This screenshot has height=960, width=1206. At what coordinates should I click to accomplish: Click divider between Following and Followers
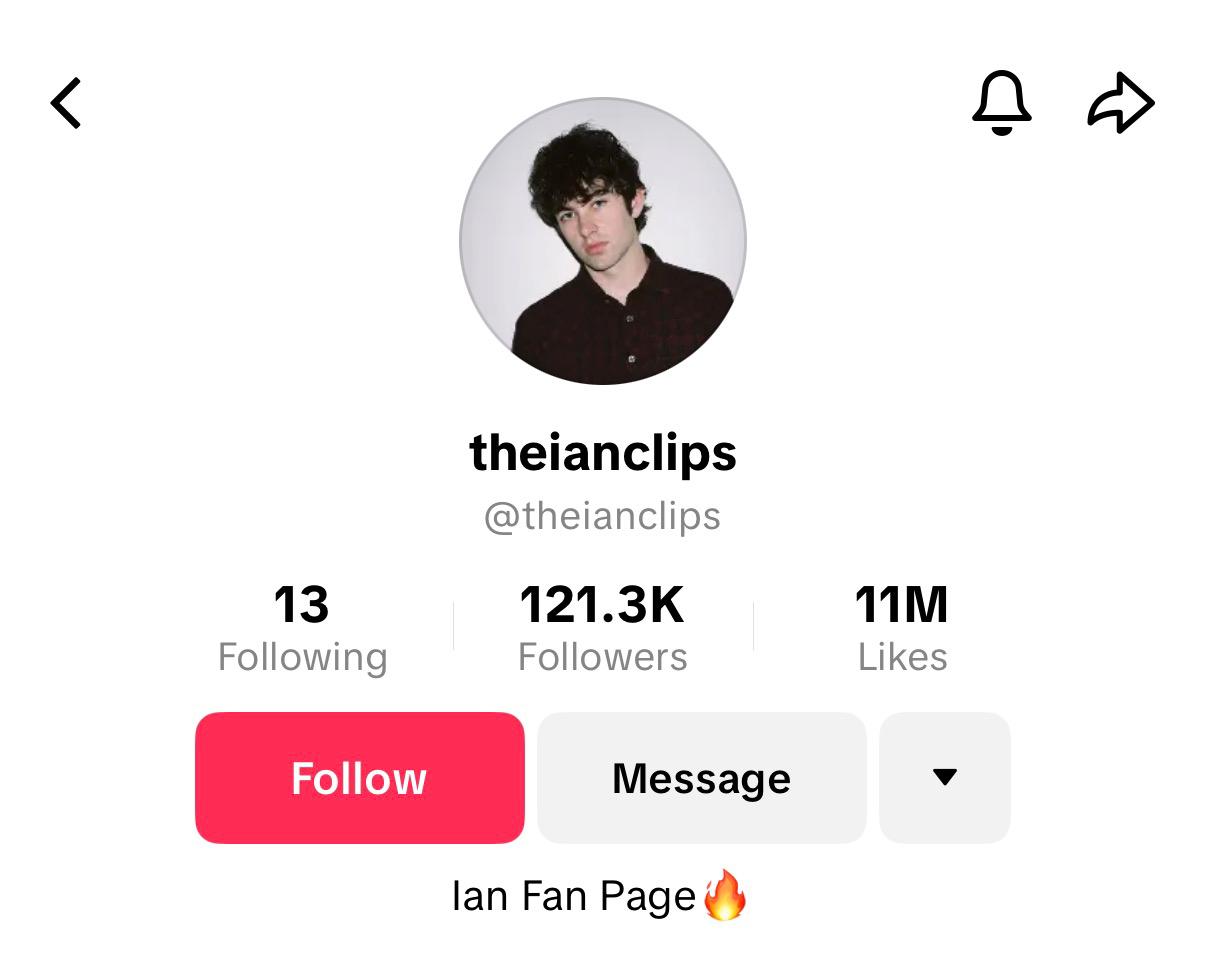tap(453, 627)
